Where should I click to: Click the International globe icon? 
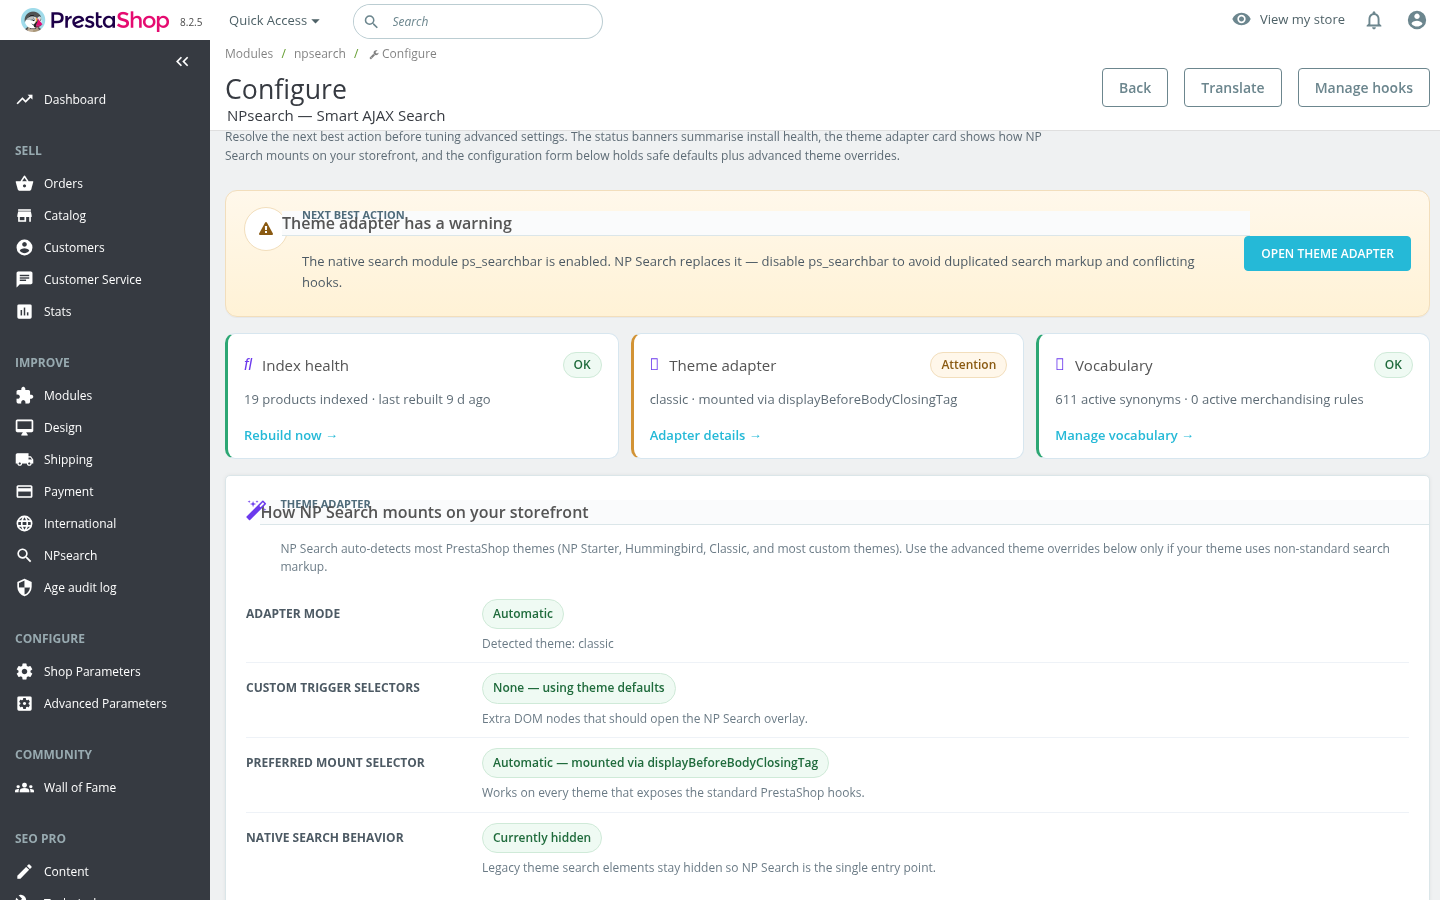click(25, 523)
